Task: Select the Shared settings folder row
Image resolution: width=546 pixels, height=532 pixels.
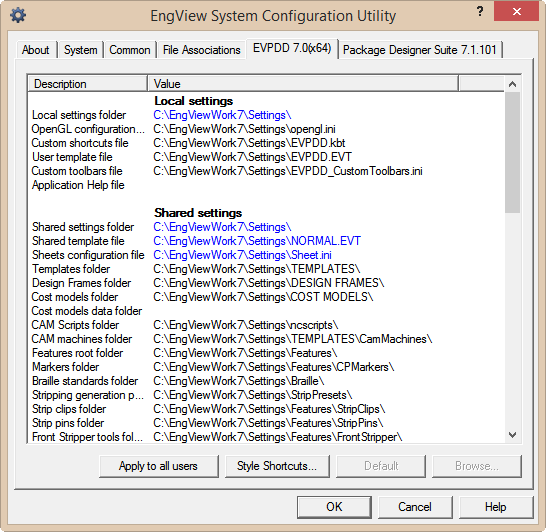Action: [266, 227]
